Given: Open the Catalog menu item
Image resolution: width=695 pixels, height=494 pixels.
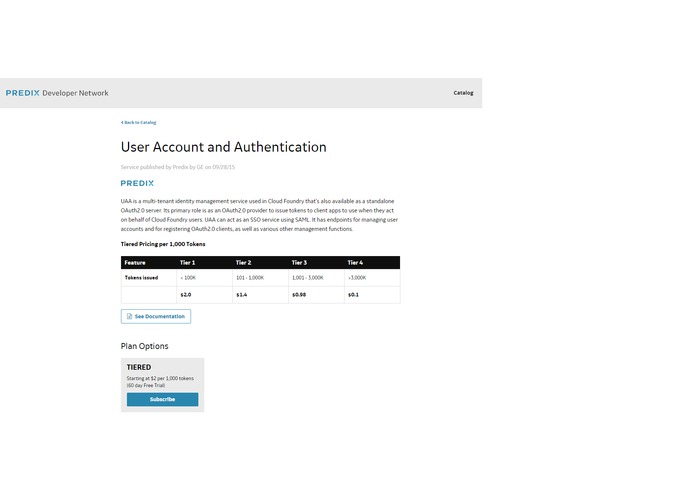Looking at the screenshot, I should click(x=463, y=93).
